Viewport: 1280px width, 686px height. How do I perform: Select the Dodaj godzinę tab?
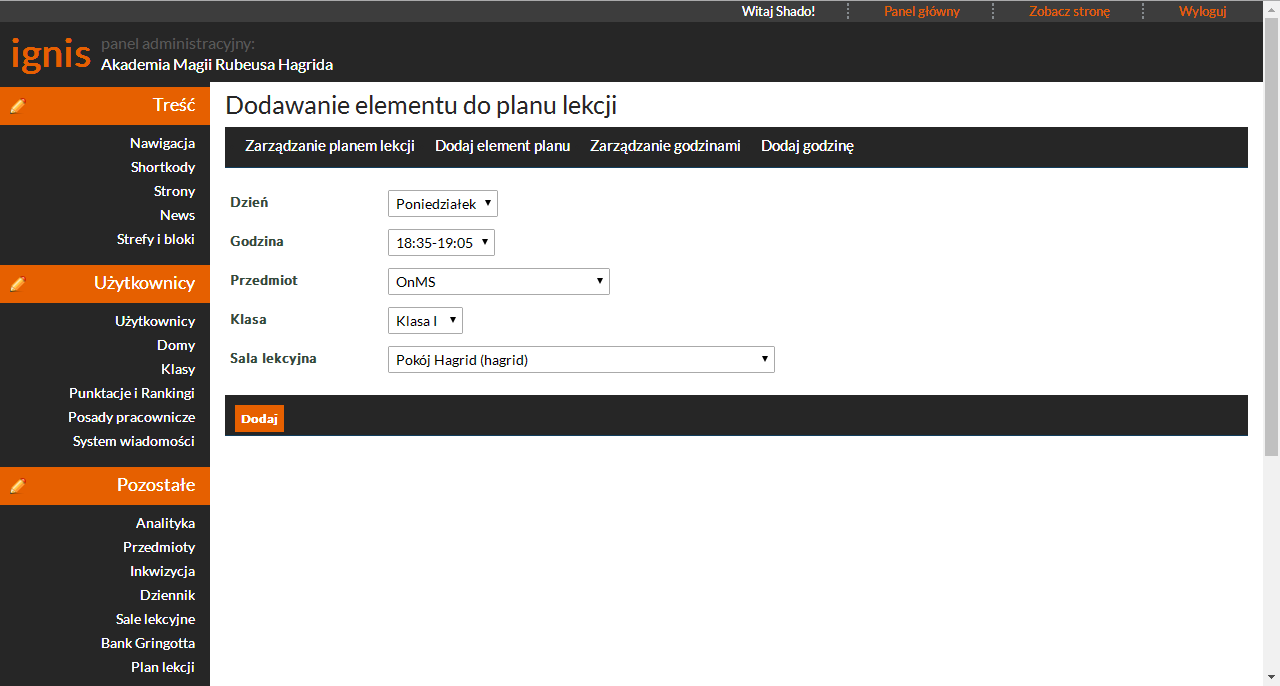[807, 146]
